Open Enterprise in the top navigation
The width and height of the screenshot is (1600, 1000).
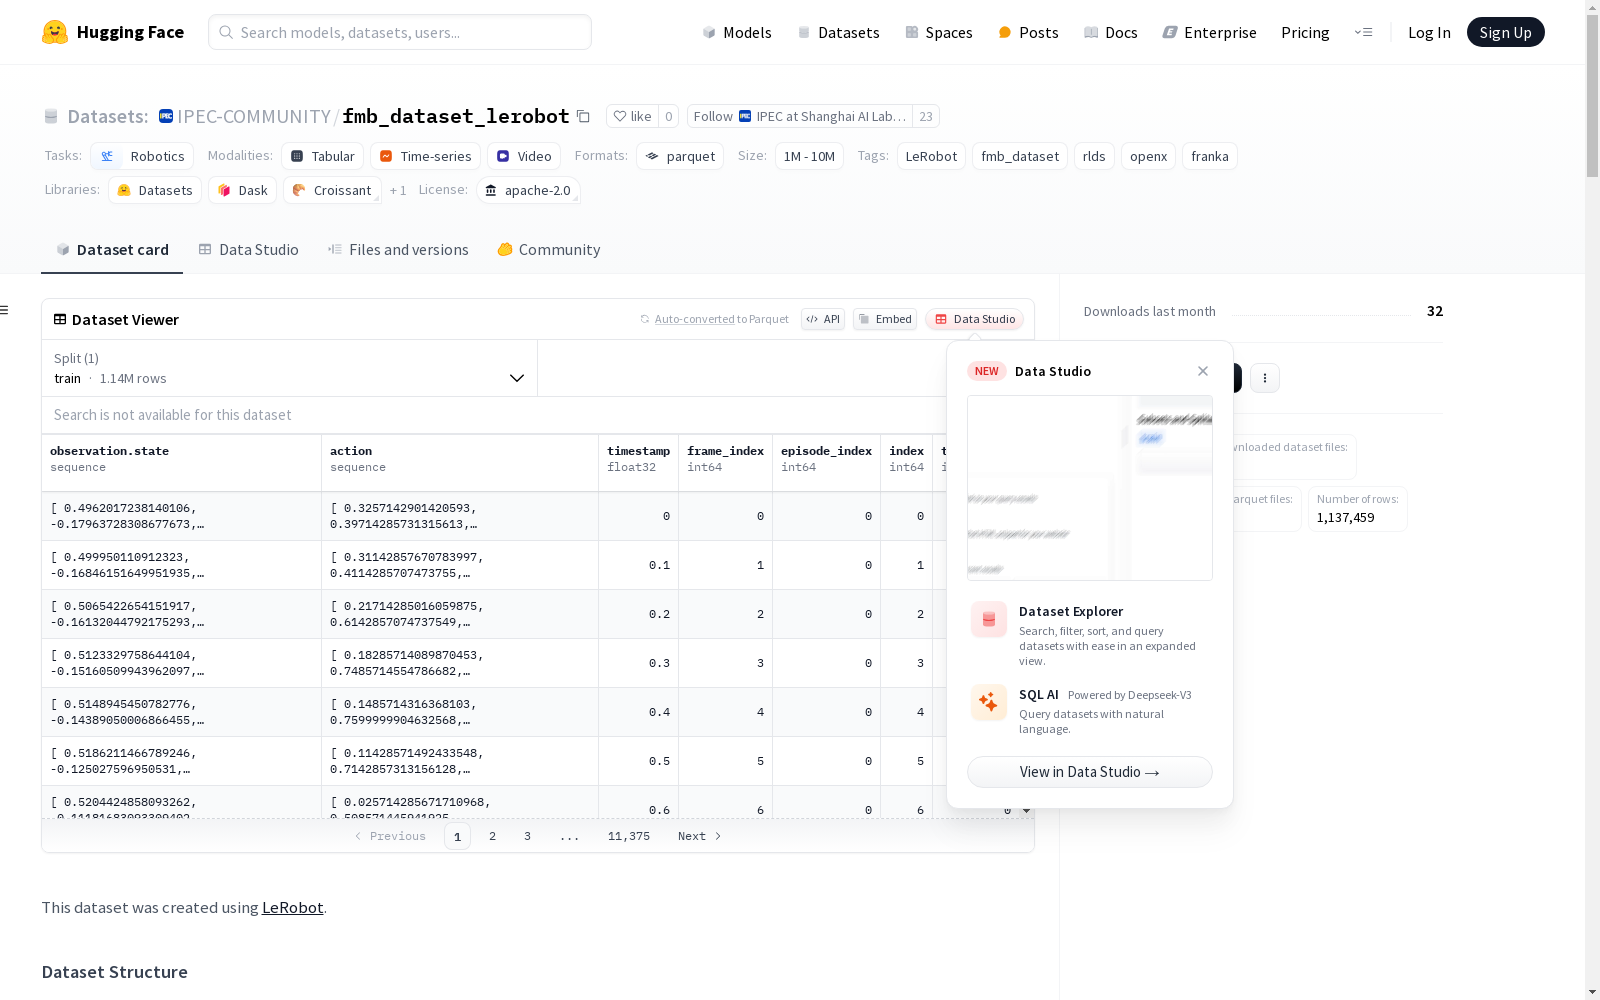coord(1209,32)
